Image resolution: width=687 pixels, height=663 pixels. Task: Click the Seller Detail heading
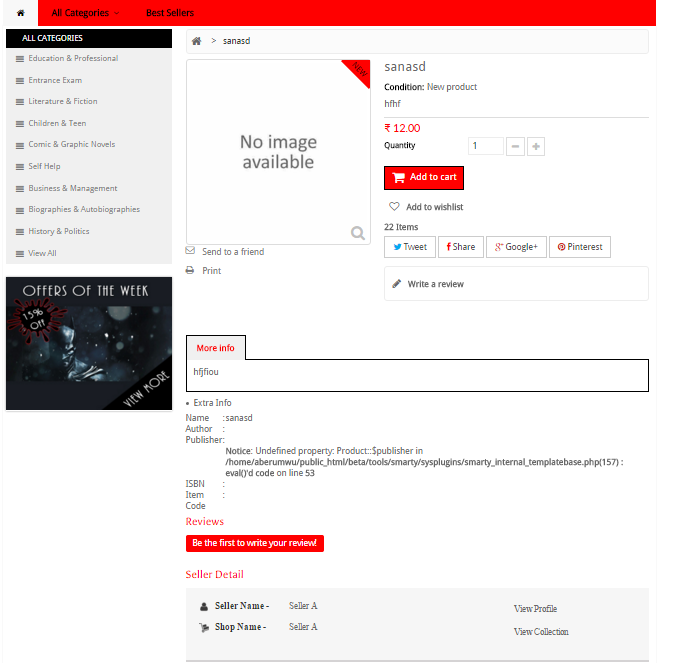214,574
